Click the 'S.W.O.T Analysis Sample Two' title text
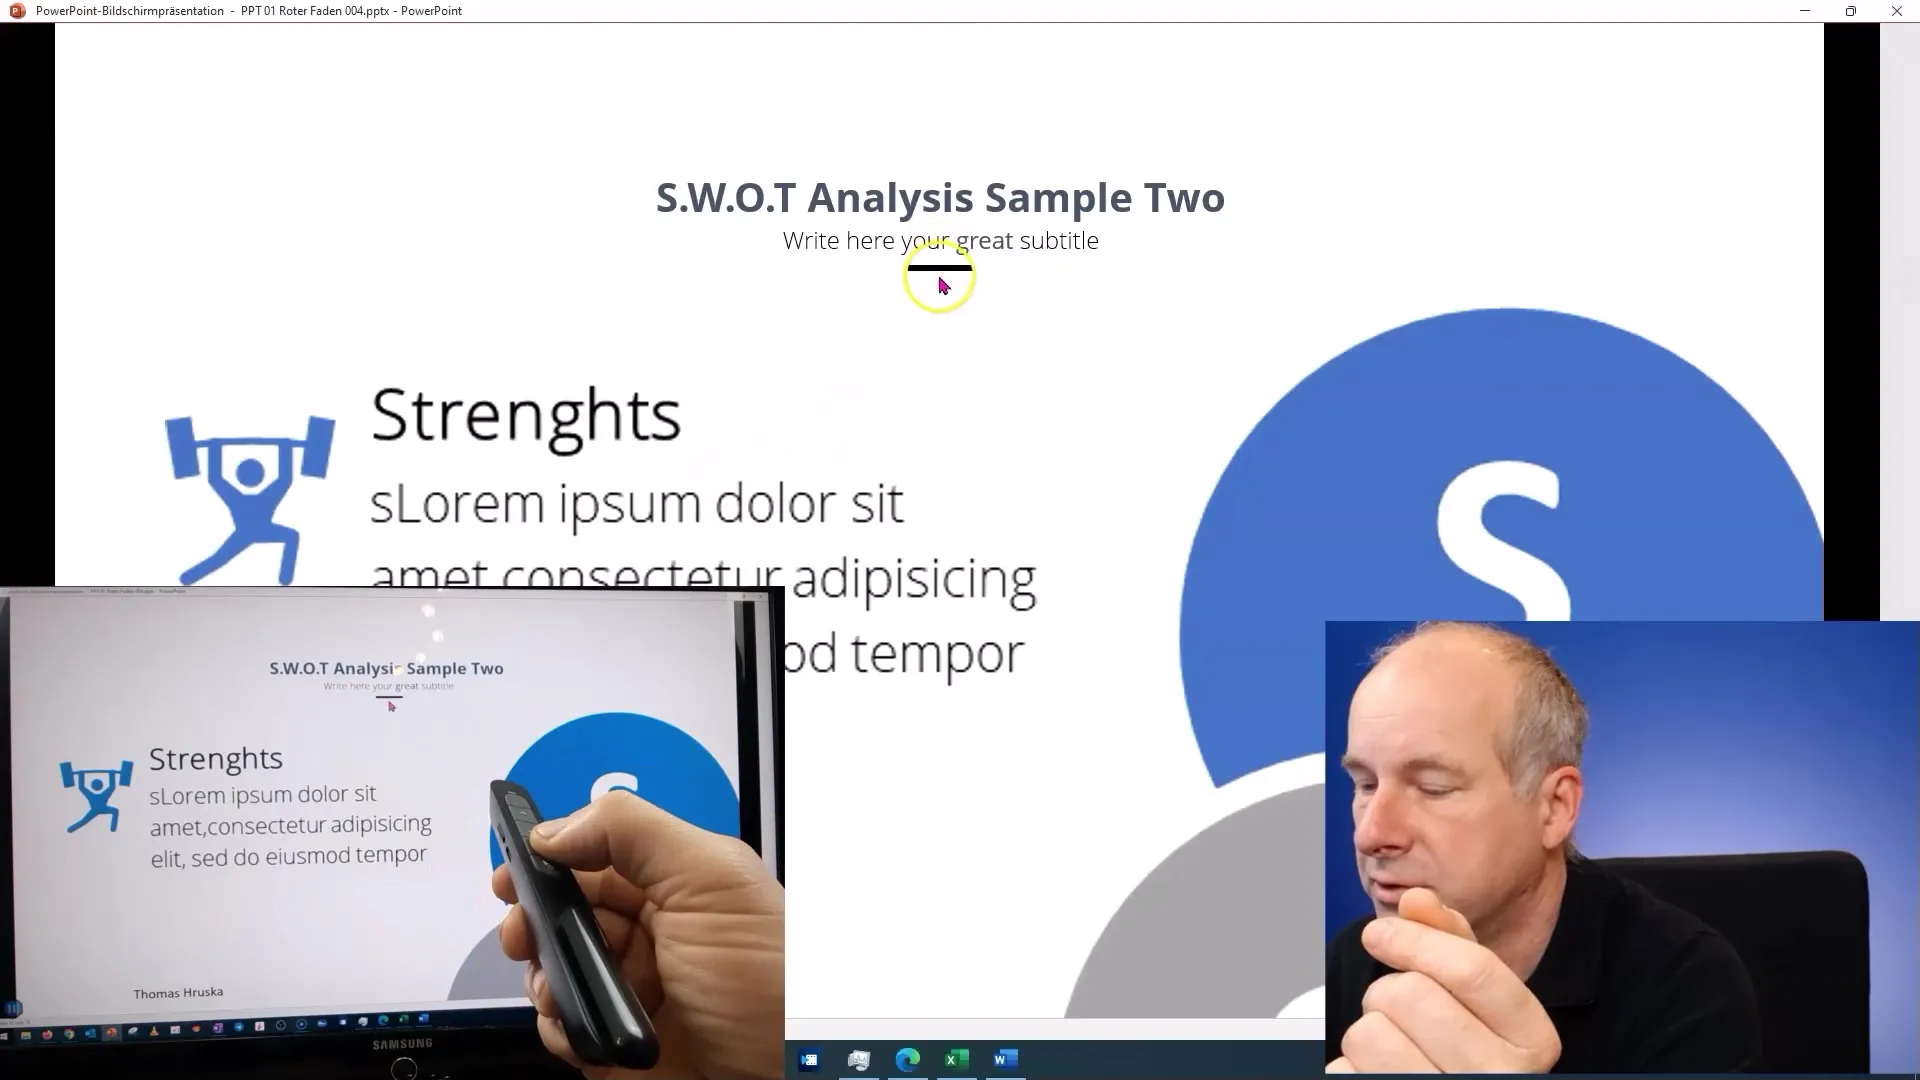 (x=942, y=196)
